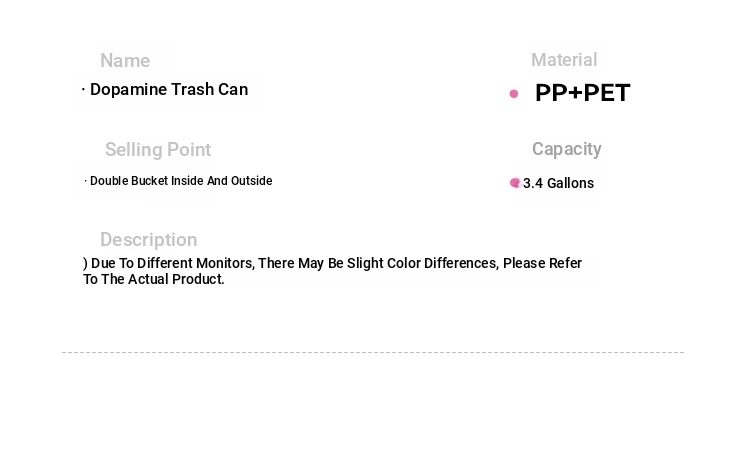The width and height of the screenshot is (750, 451).
Task: Click the Due To Different Monitors sentence
Action: pyautogui.click(x=332, y=271)
